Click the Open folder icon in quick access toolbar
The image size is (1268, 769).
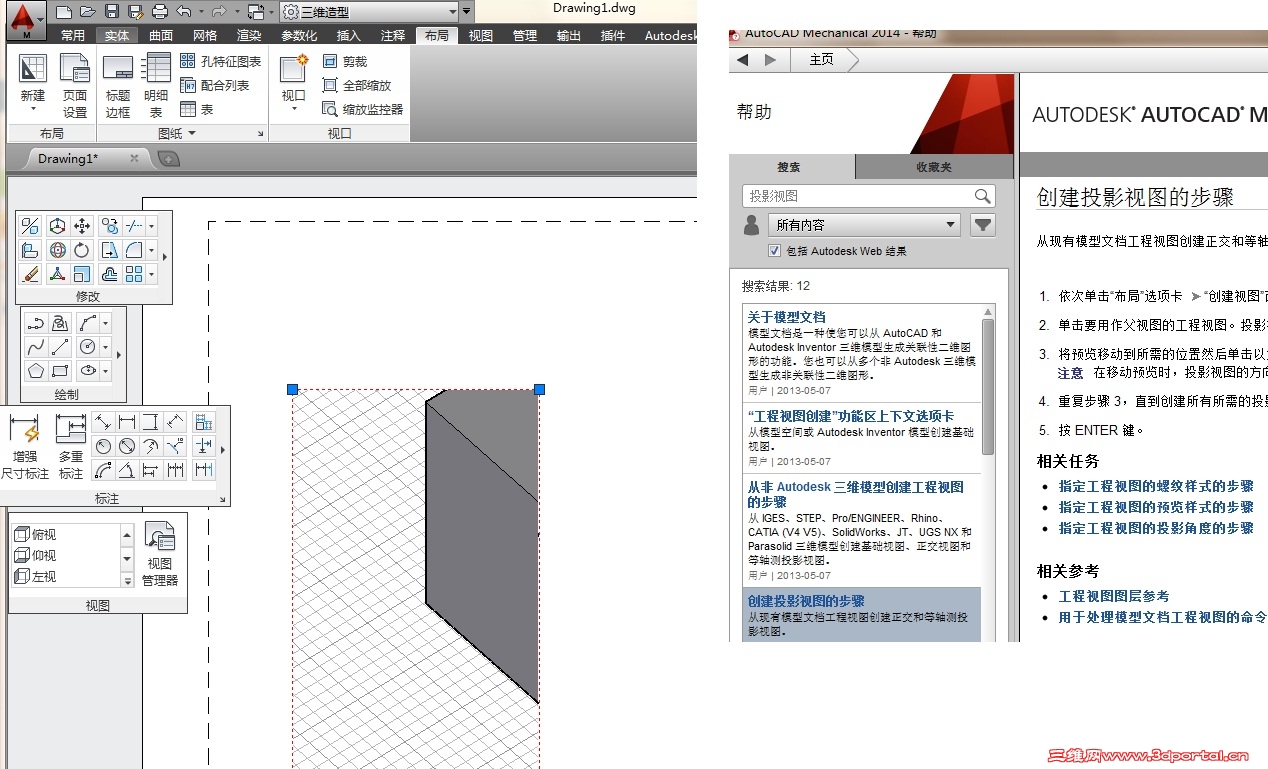pyautogui.click(x=88, y=12)
